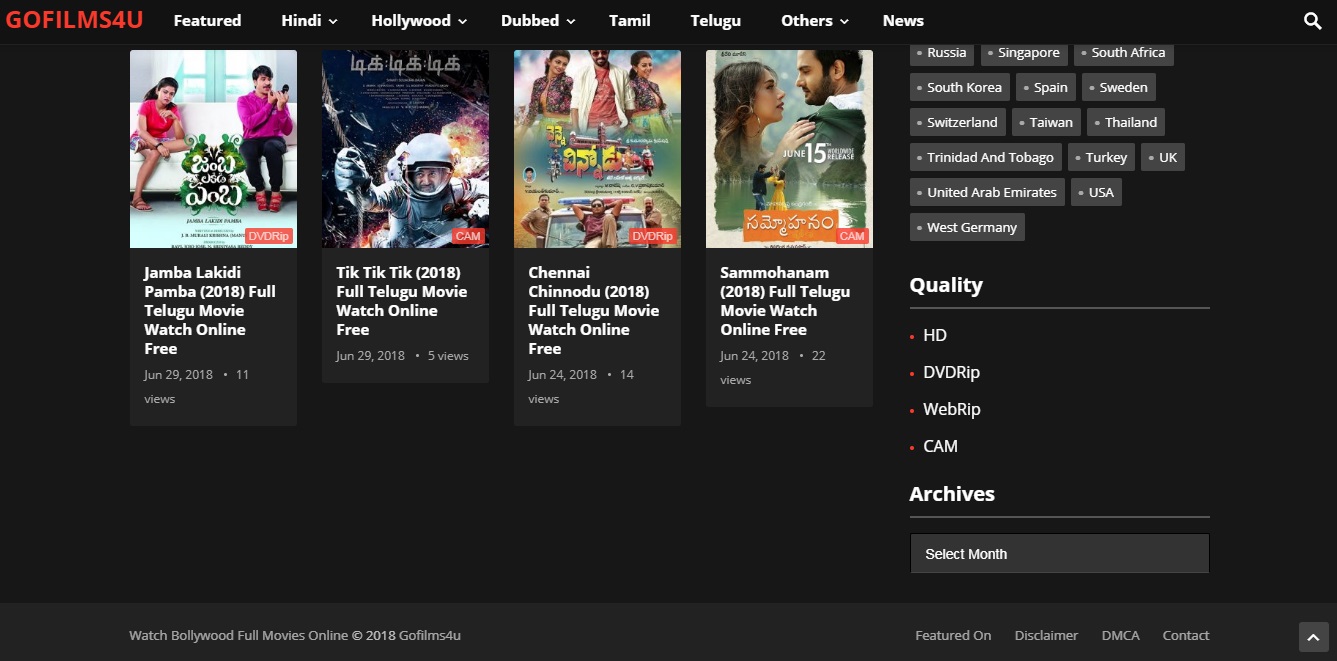Expand the Hollywood dropdown menu
Image resolution: width=1337 pixels, height=661 pixels.
(418, 21)
